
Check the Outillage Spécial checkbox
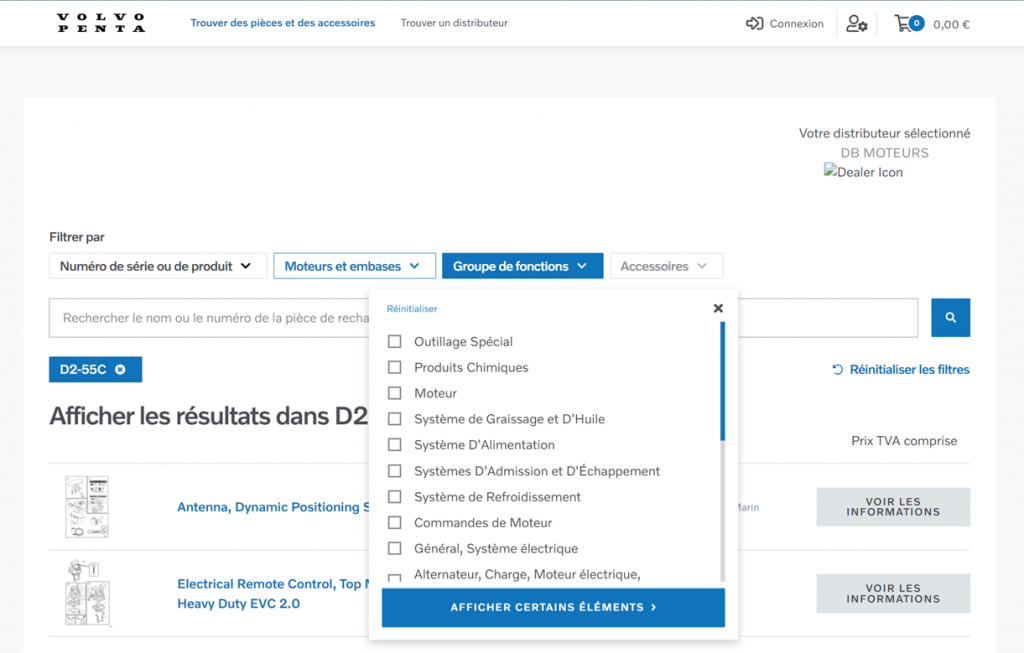click(395, 342)
